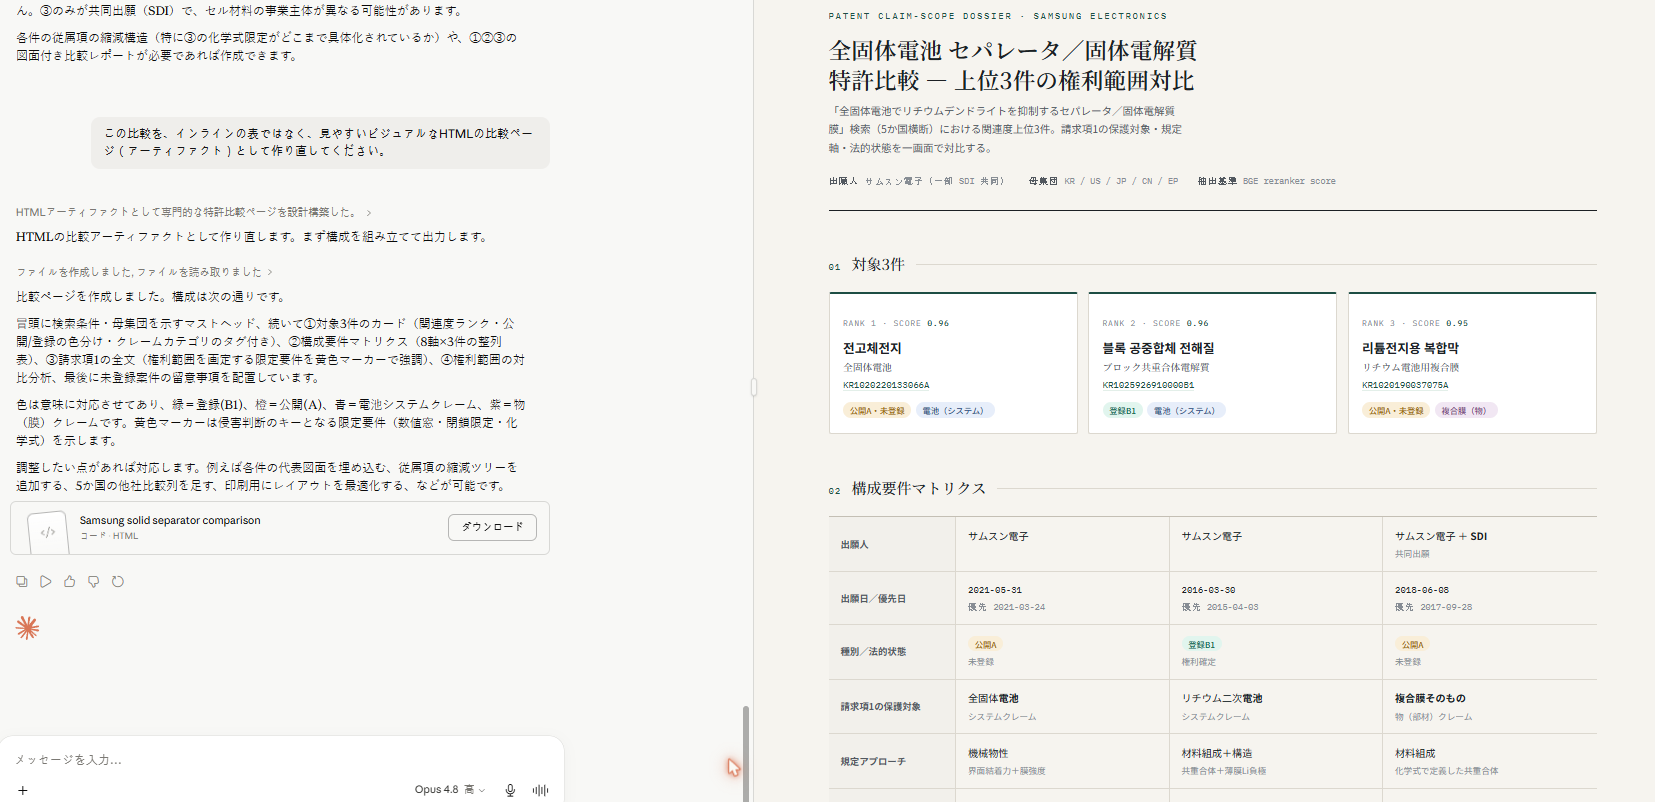Screen dimensions: 1655x802
Task: Click the RANK 3 card titled 리튬전지용 복합막
Action: tap(1472, 363)
